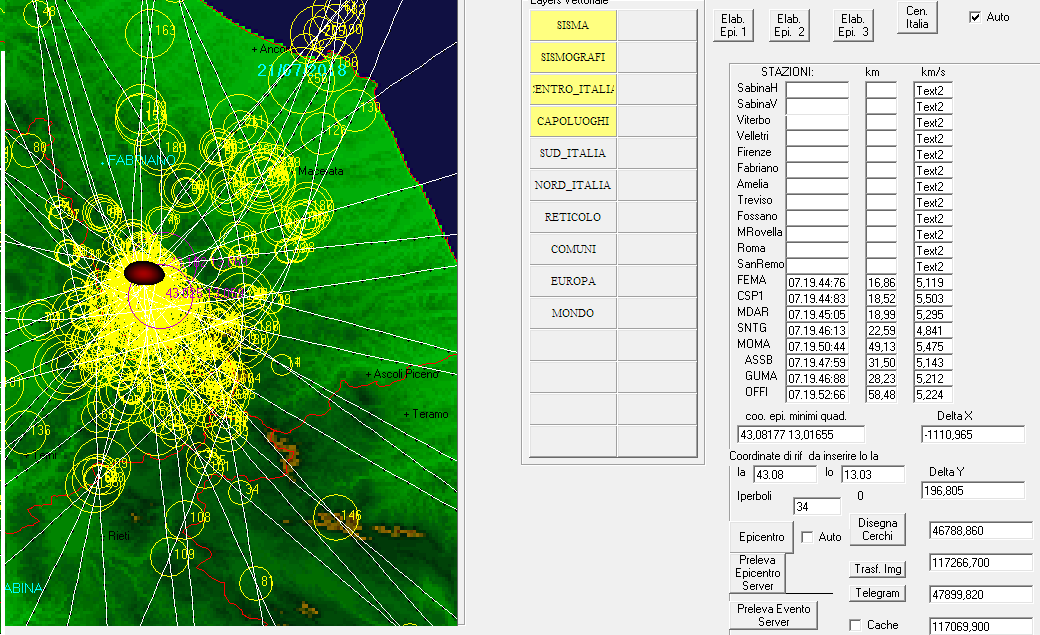The height and width of the screenshot is (635, 1040).
Task: Enable the SUD_ITALIA layer
Action: coord(573,153)
